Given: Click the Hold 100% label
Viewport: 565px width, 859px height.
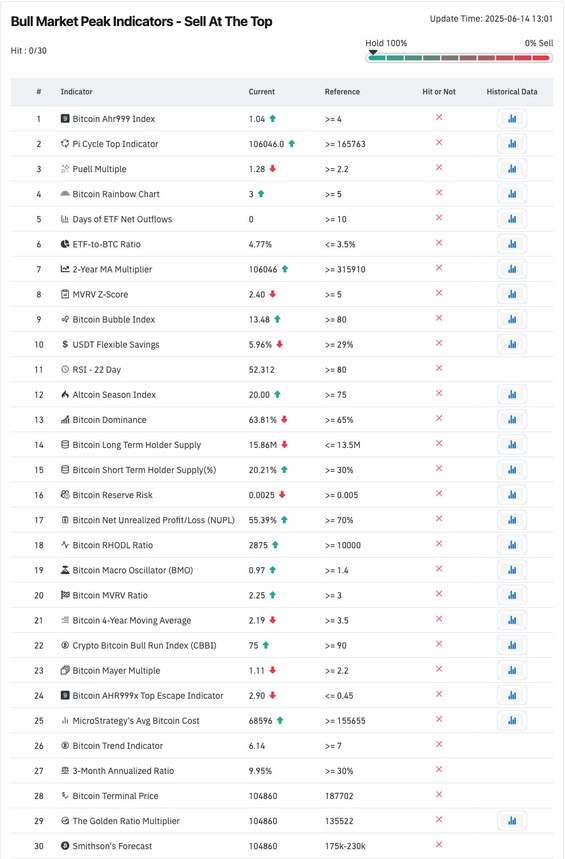Looking at the screenshot, I should [386, 43].
